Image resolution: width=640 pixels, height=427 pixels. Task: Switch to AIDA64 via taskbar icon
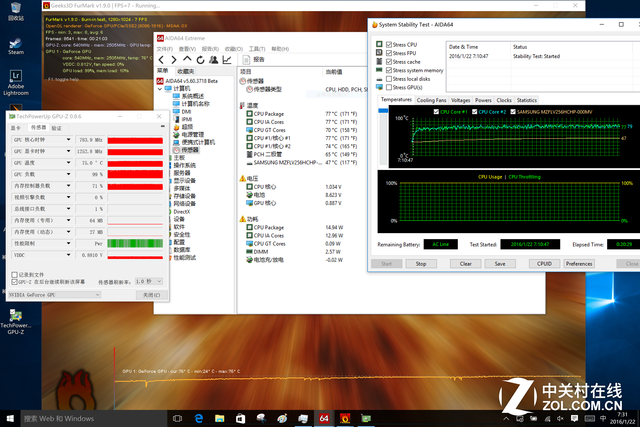pos(324,418)
